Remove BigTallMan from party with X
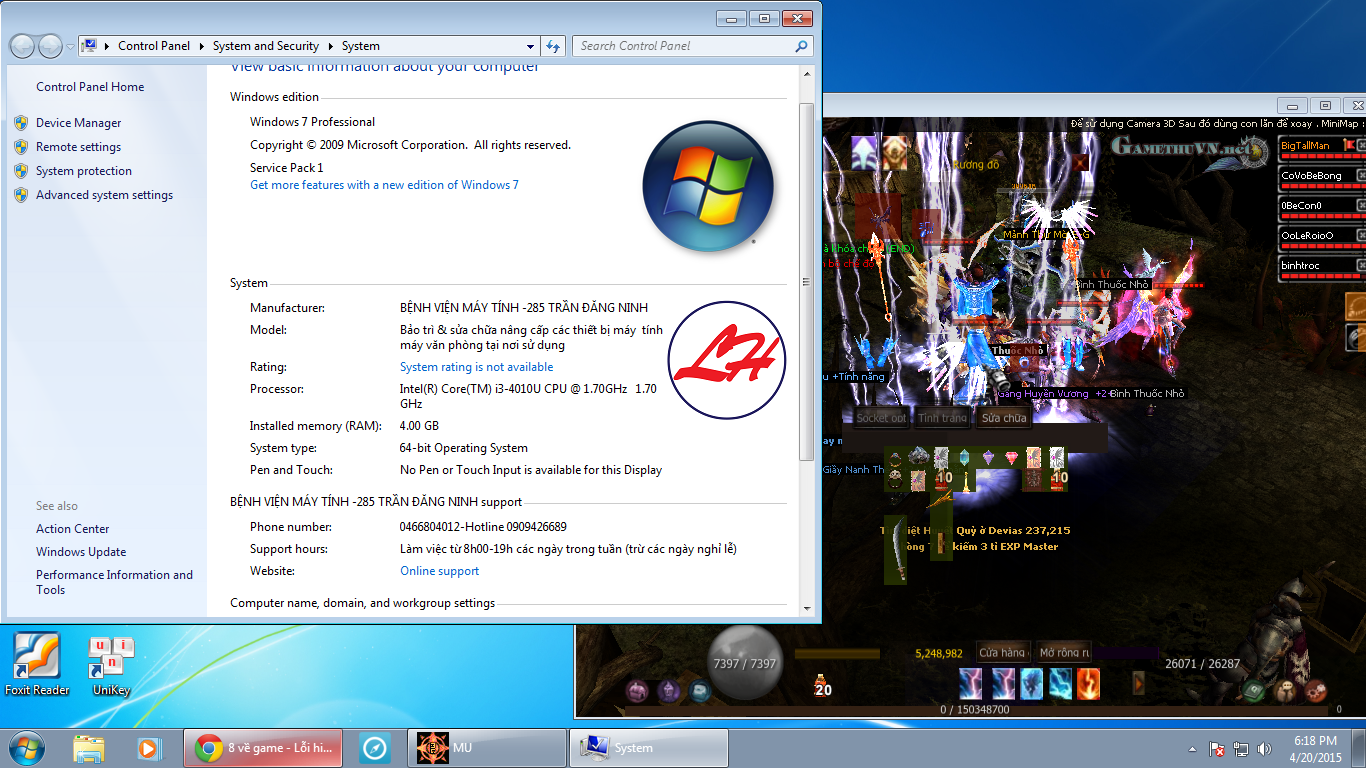 pos(1361,146)
